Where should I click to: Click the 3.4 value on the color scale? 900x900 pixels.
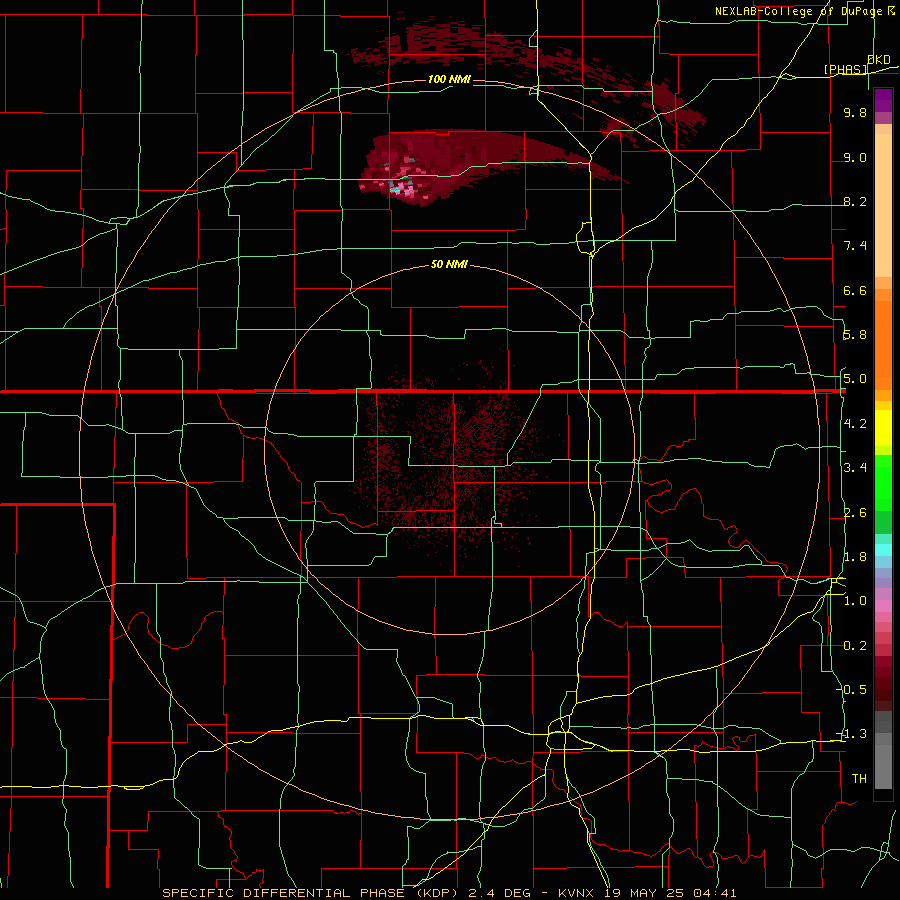(855, 468)
